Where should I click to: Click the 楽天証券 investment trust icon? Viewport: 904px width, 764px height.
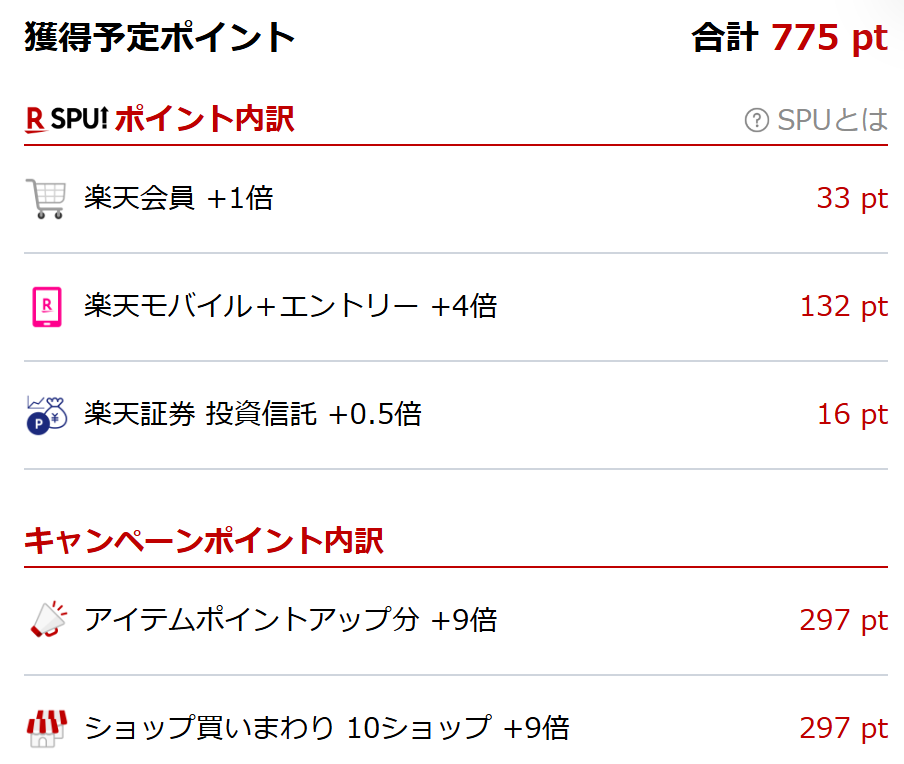point(46,415)
